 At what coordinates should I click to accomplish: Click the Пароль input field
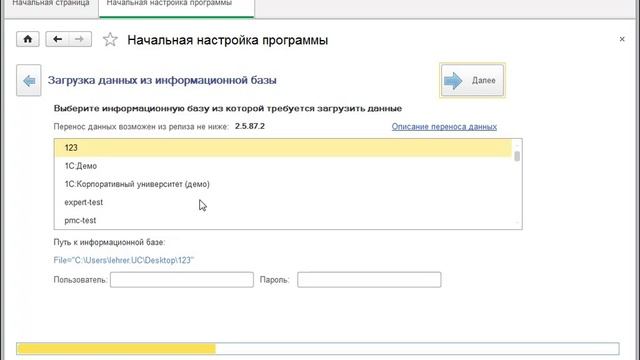pyautogui.click(x=369, y=280)
